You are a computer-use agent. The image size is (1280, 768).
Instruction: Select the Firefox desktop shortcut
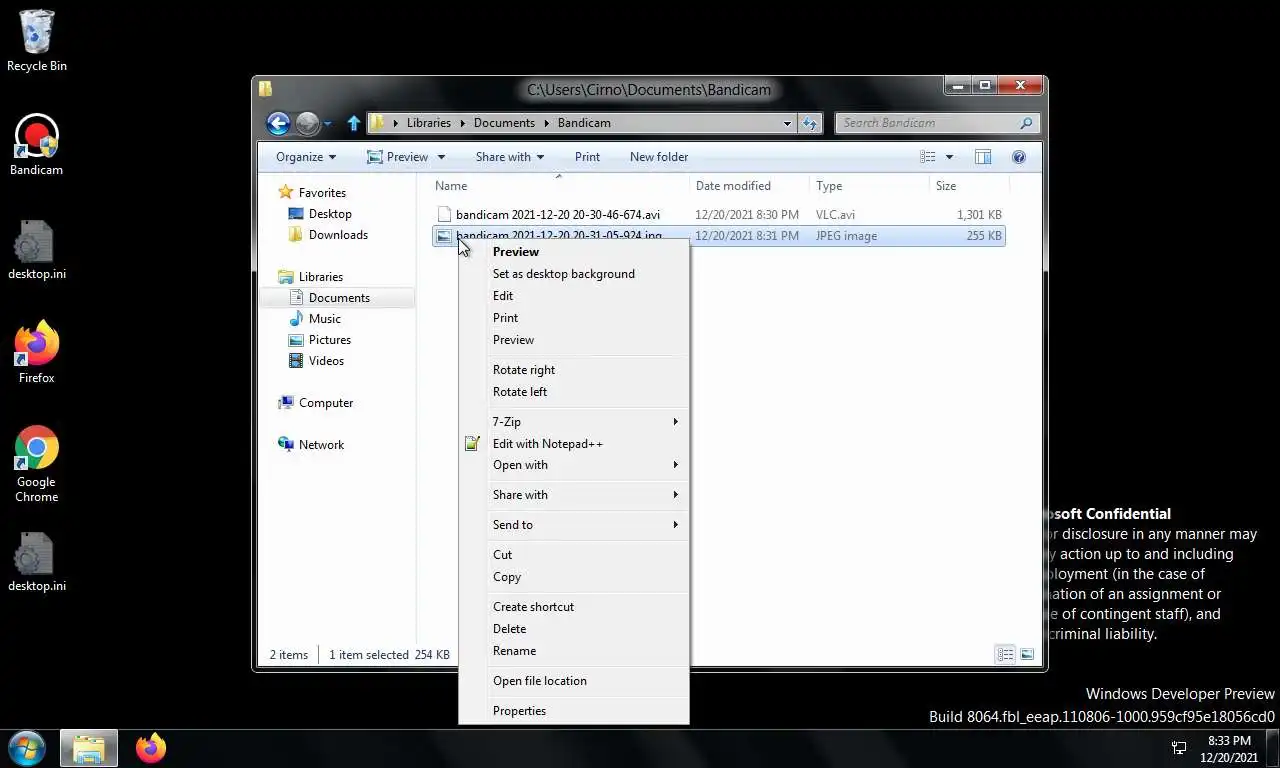tap(37, 352)
